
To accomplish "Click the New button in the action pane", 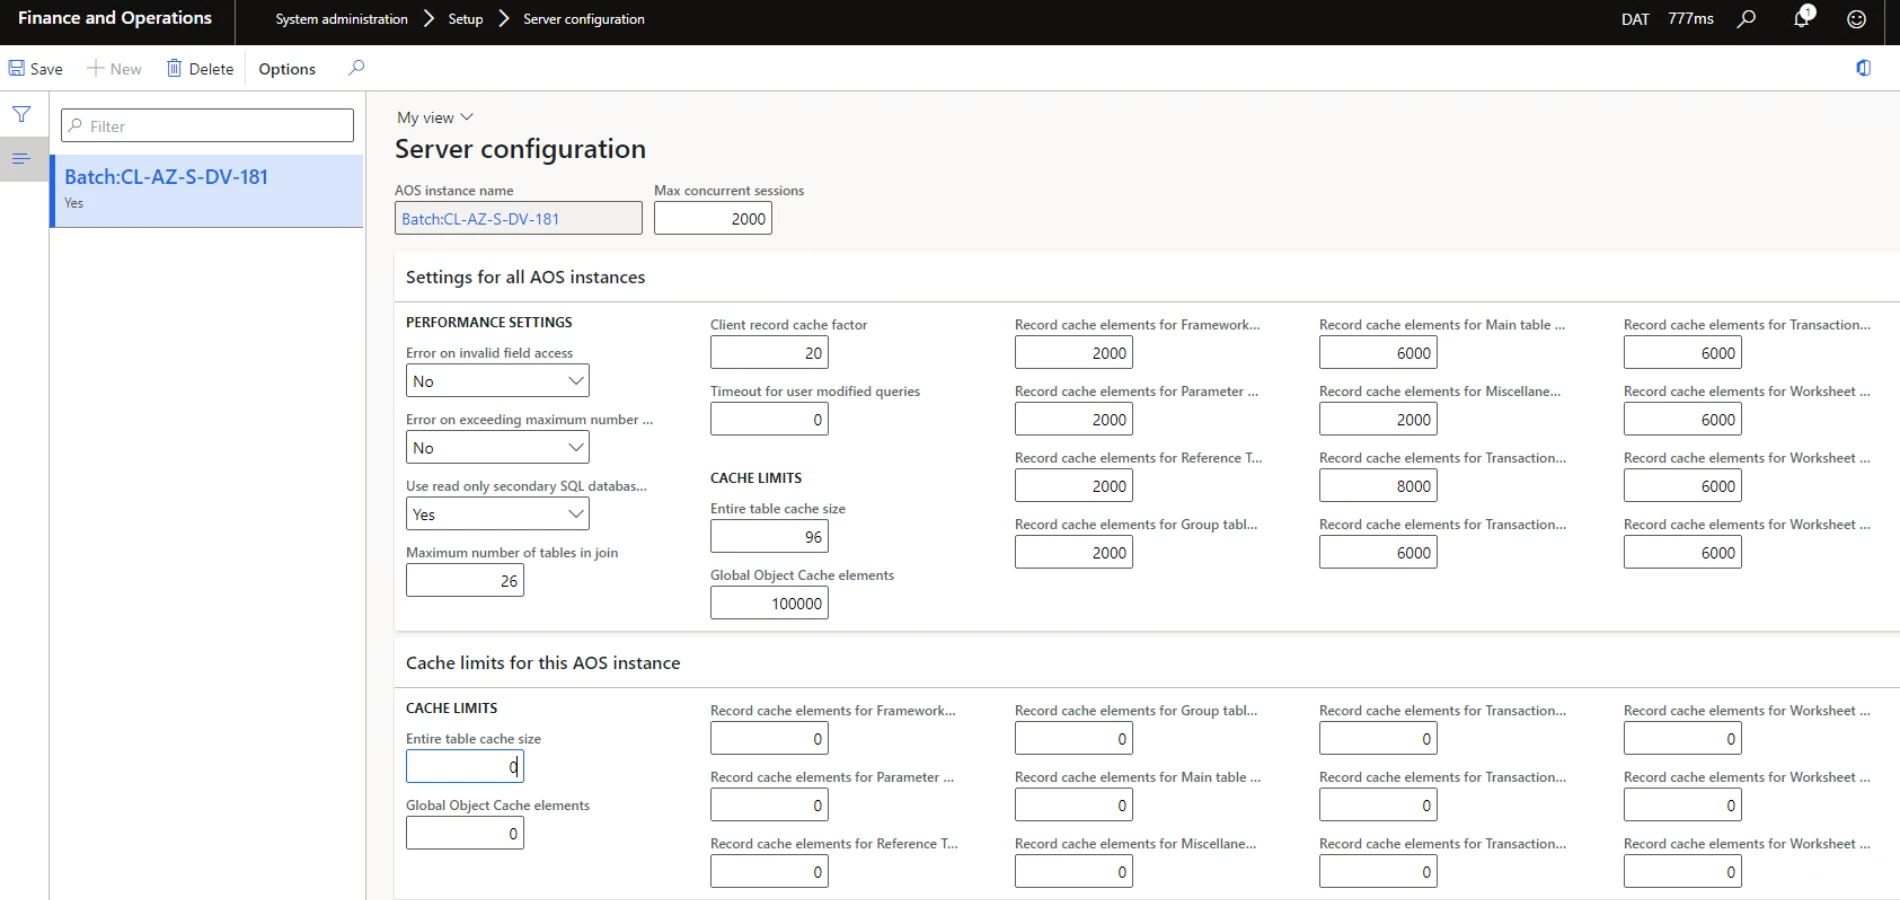I will pyautogui.click(x=114, y=68).
